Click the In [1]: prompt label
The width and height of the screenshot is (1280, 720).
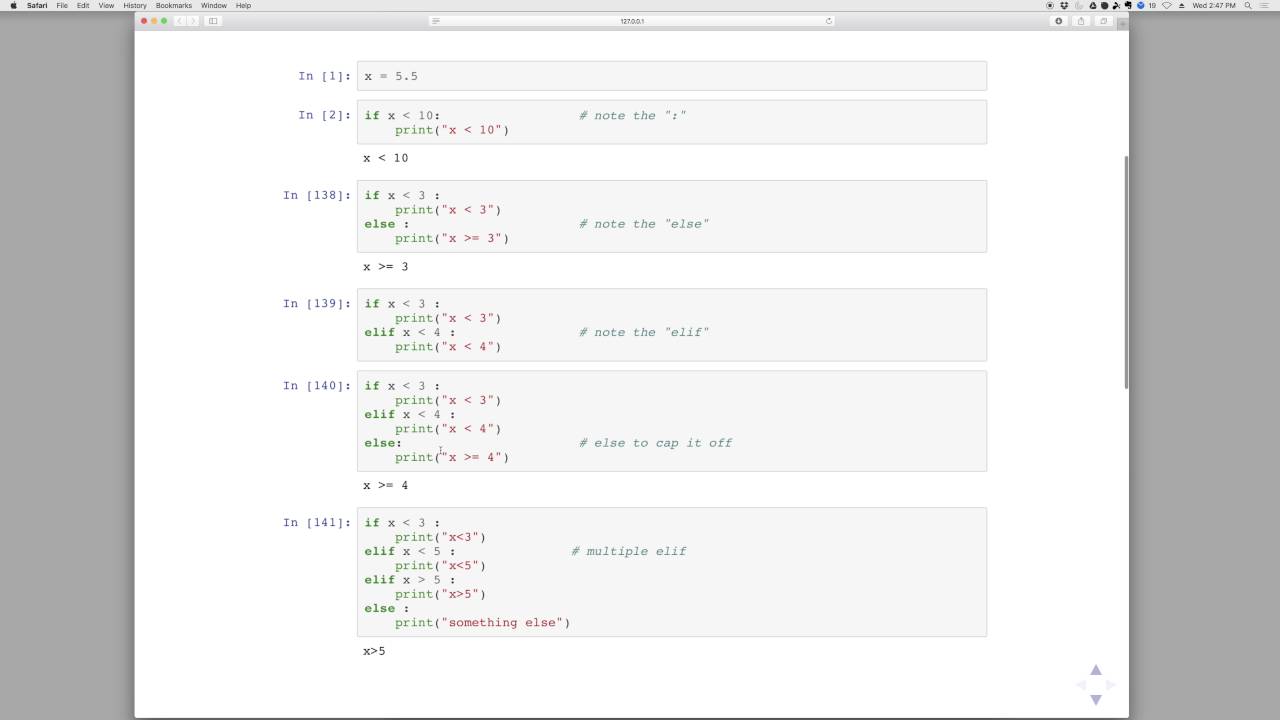tap(324, 76)
